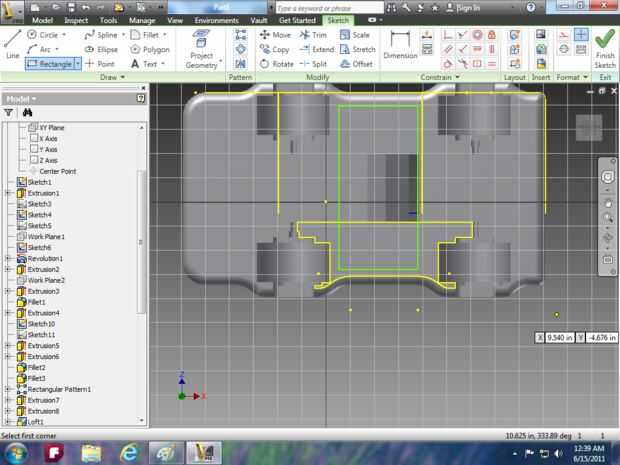Select the Copy tool
Screen dimensions: 620x465
point(275,49)
